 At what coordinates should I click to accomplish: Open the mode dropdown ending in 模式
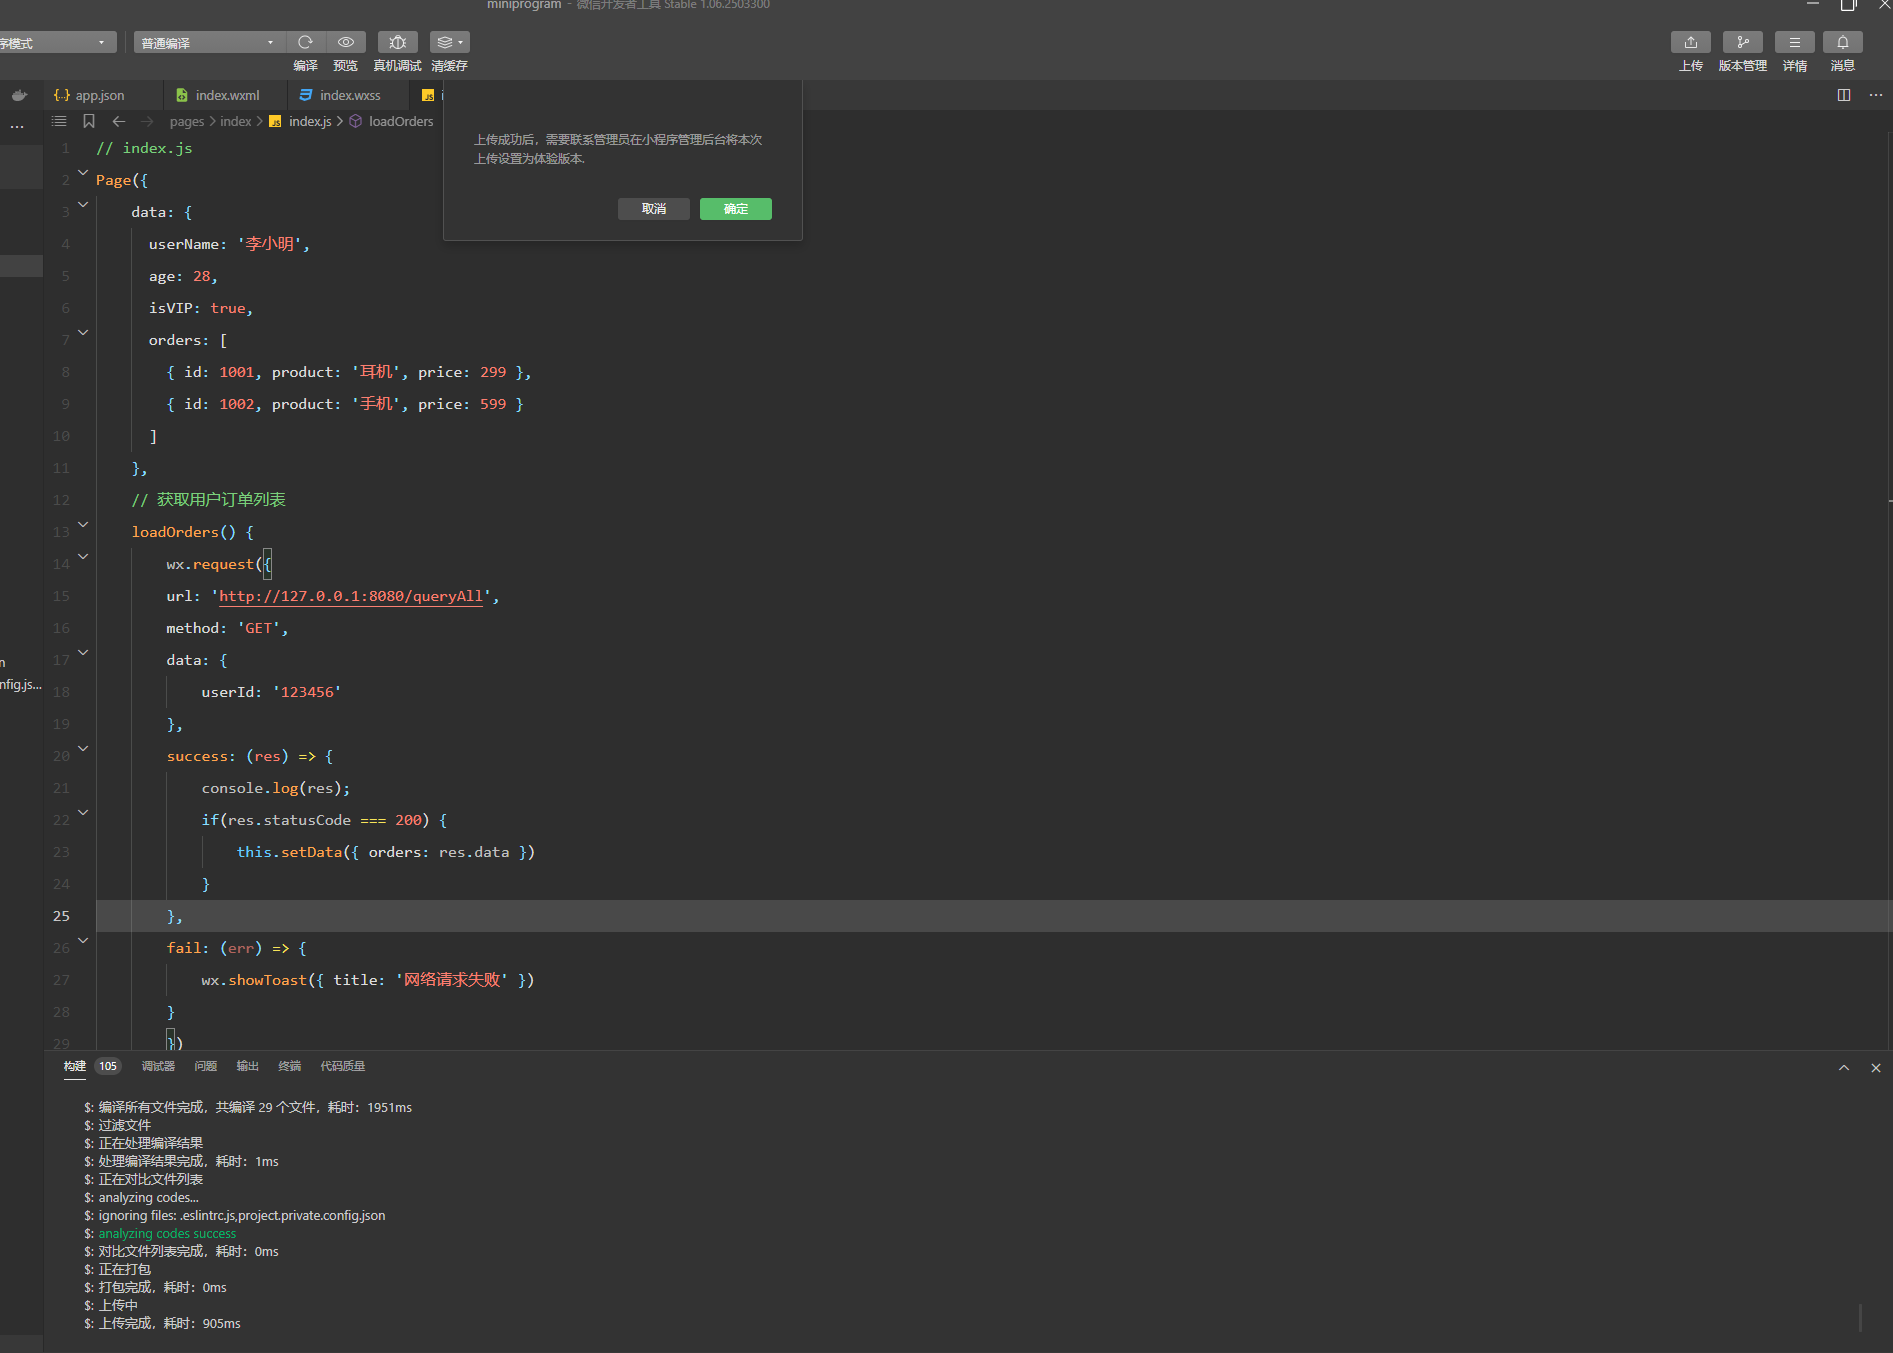(57, 42)
